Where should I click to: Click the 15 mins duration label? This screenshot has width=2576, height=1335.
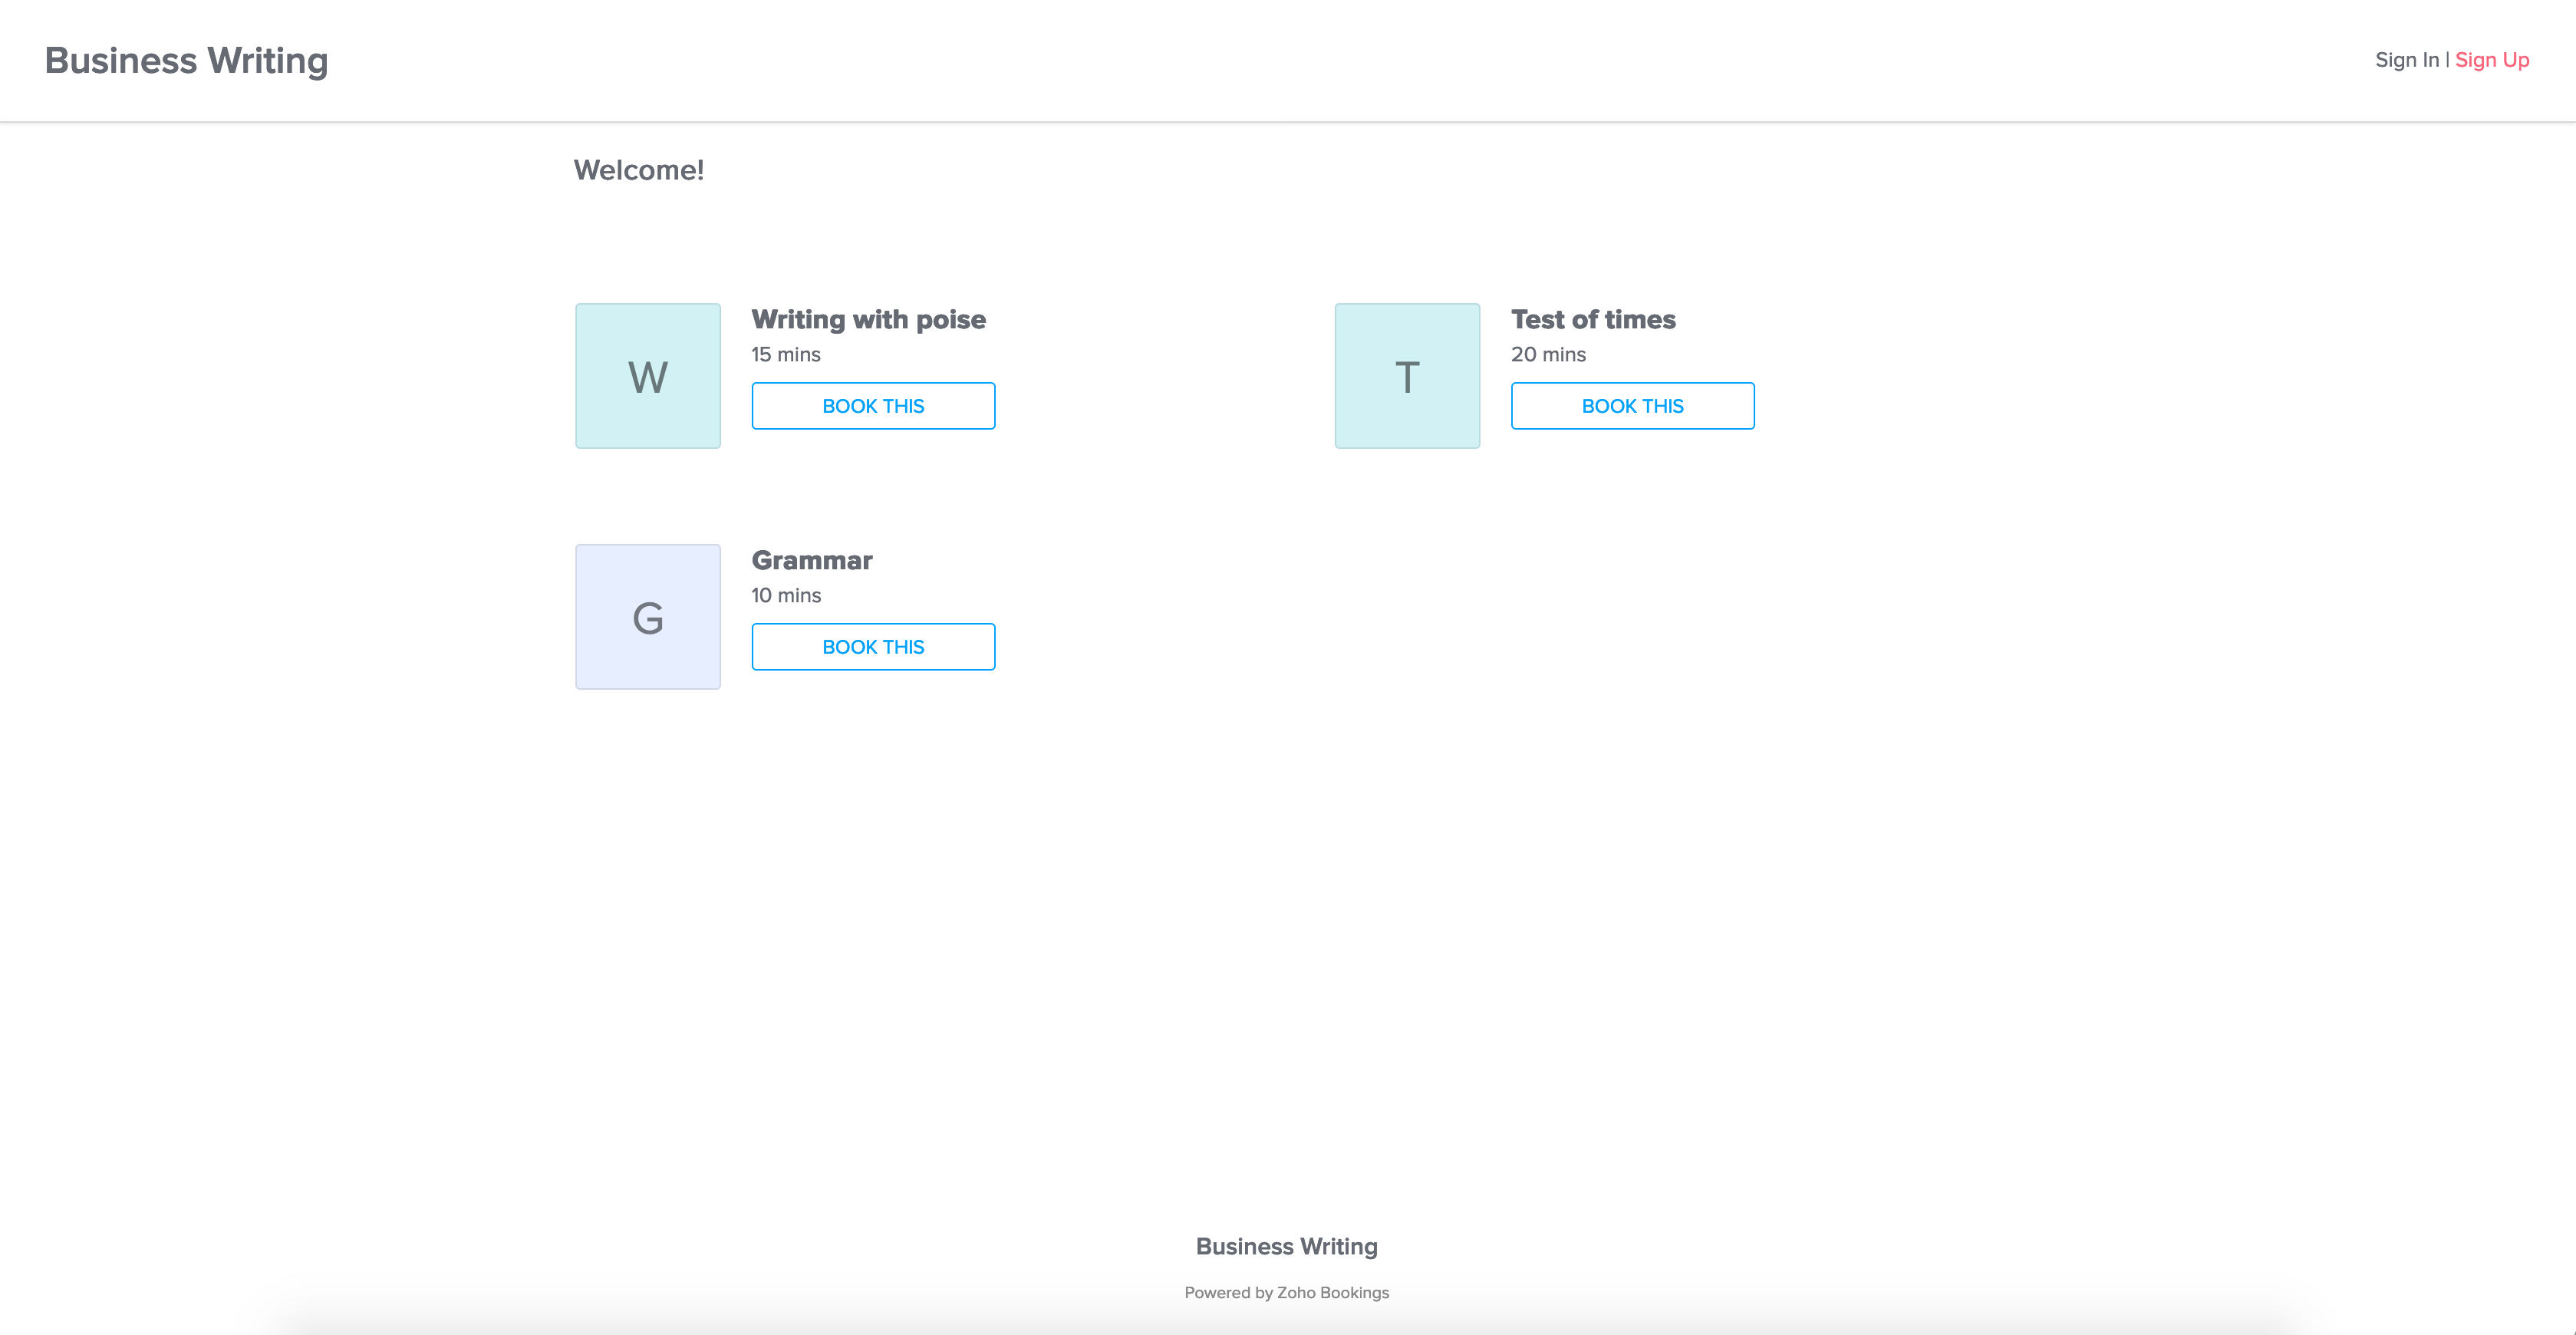click(x=785, y=354)
